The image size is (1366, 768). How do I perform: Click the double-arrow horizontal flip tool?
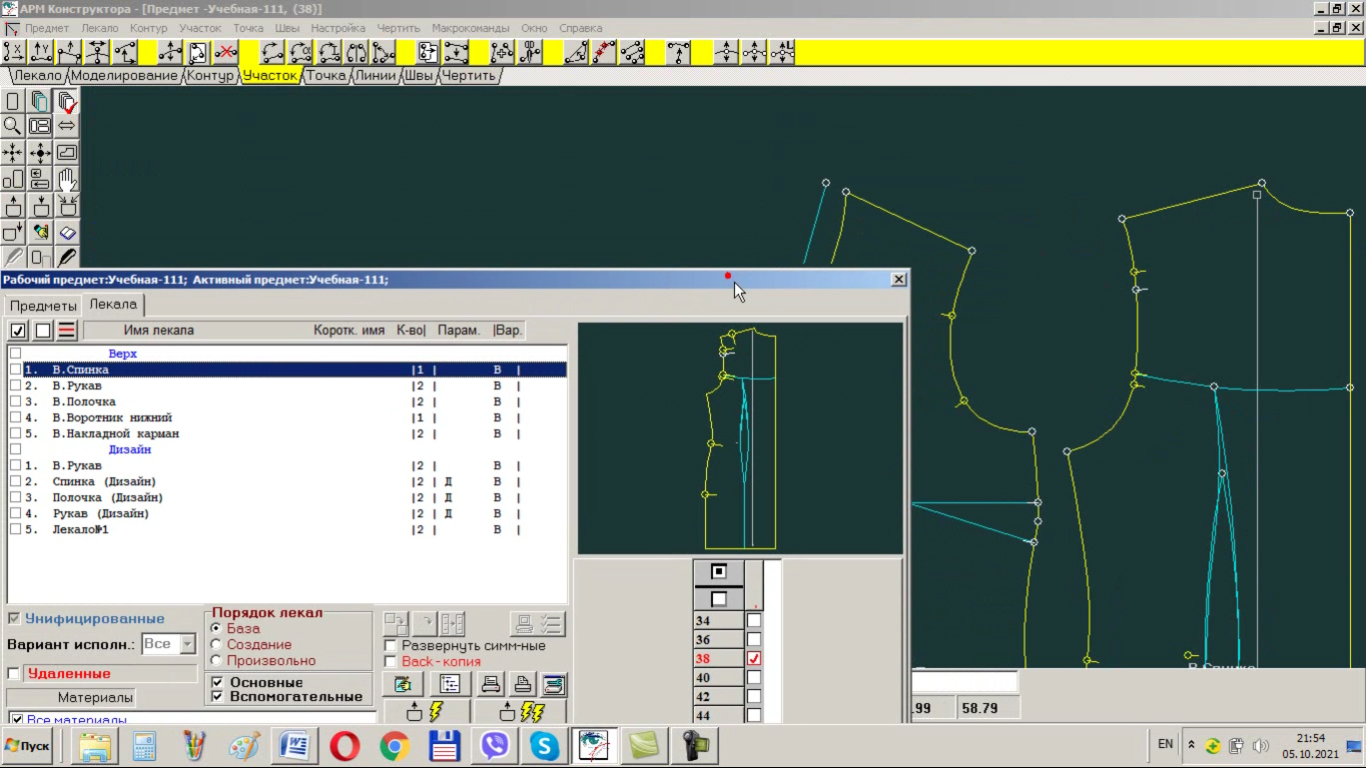pos(67,126)
